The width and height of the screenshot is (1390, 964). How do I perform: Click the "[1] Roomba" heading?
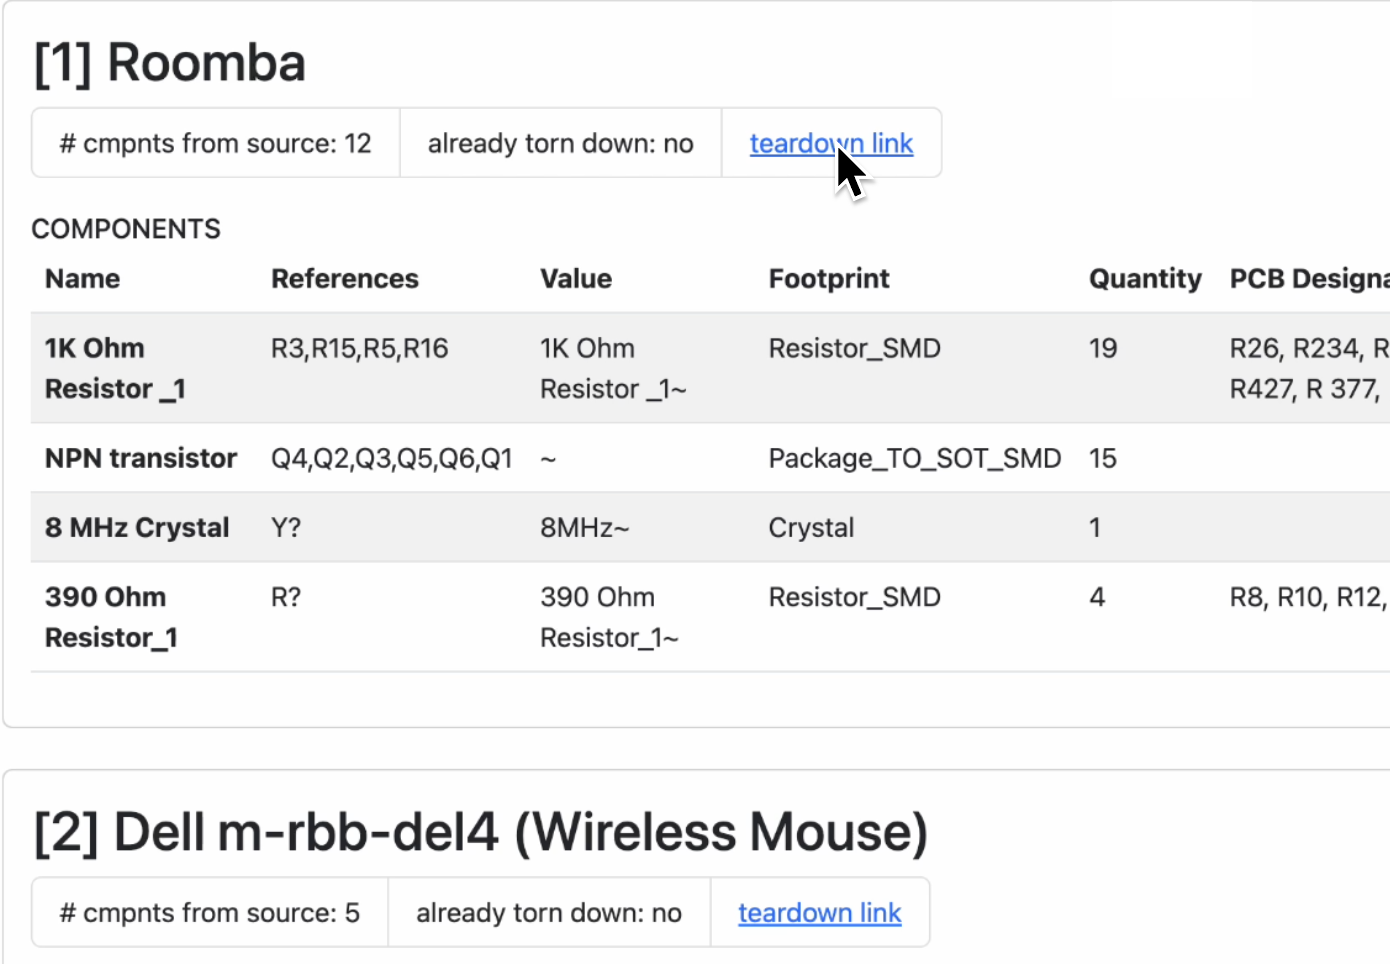click(x=169, y=63)
